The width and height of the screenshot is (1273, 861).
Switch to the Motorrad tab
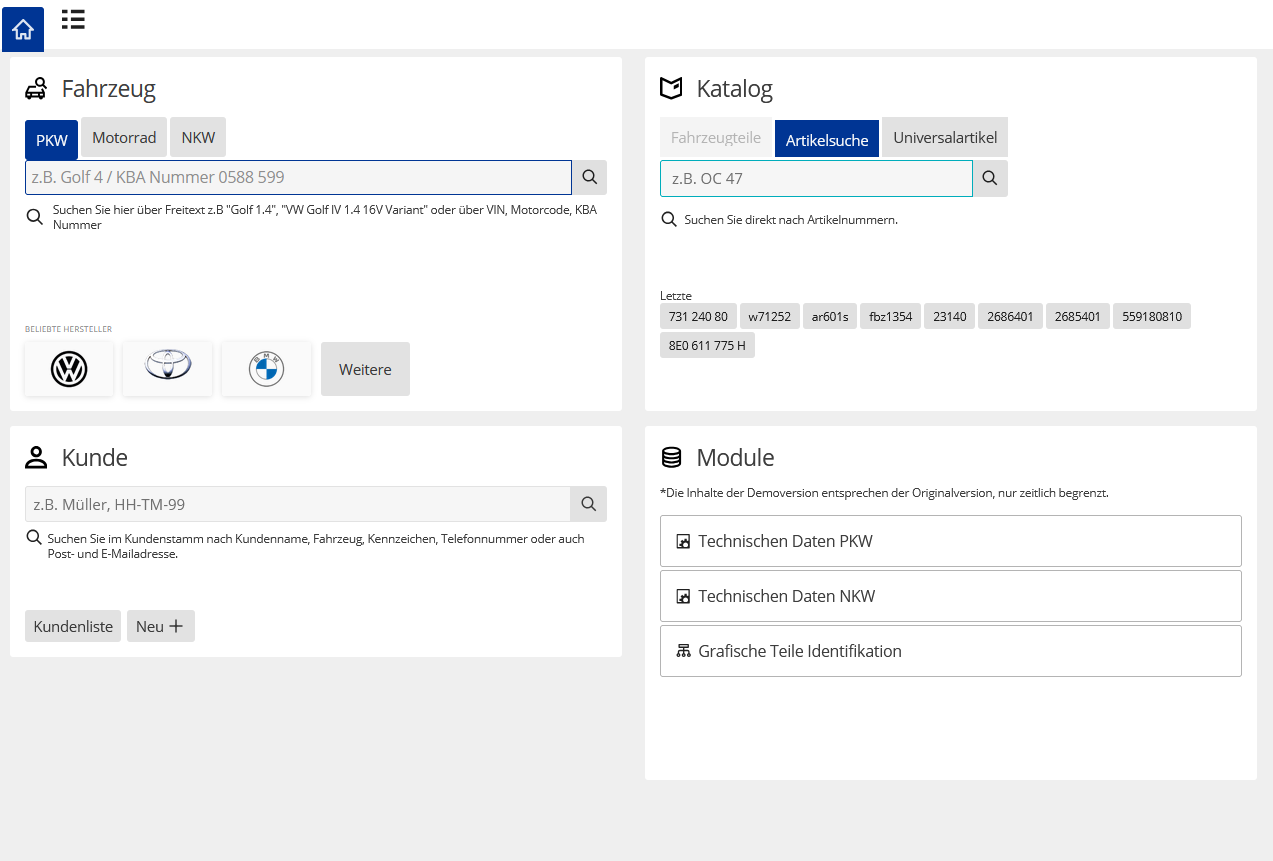tap(124, 138)
